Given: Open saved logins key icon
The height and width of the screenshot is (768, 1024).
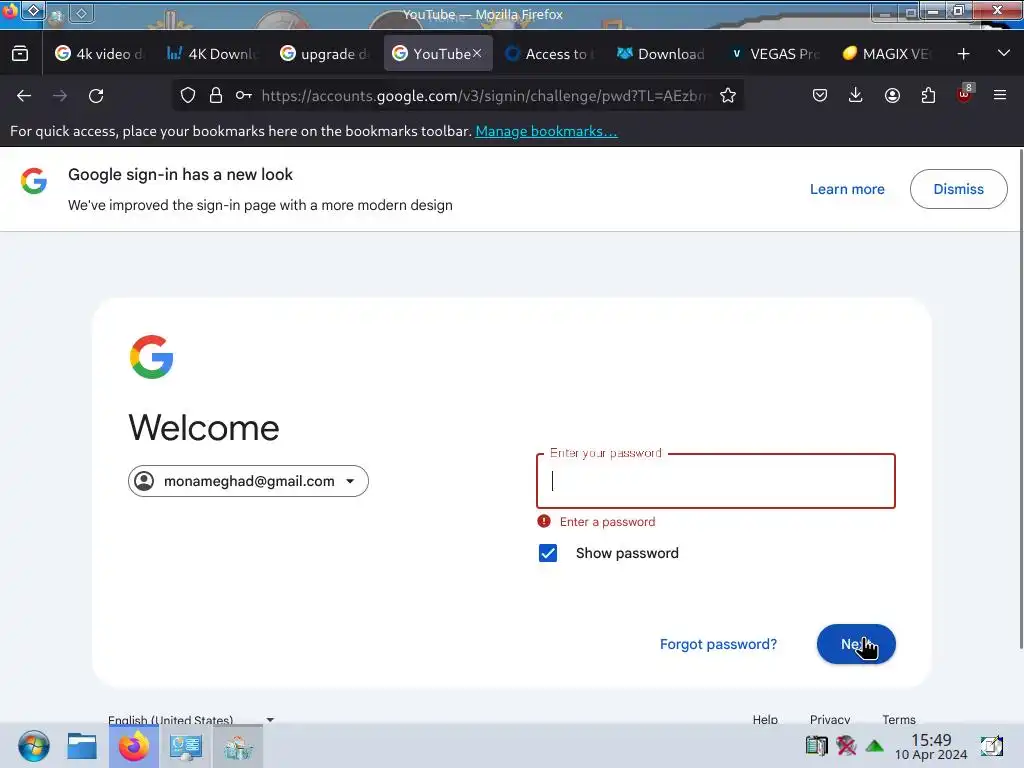Looking at the screenshot, I should point(244,95).
